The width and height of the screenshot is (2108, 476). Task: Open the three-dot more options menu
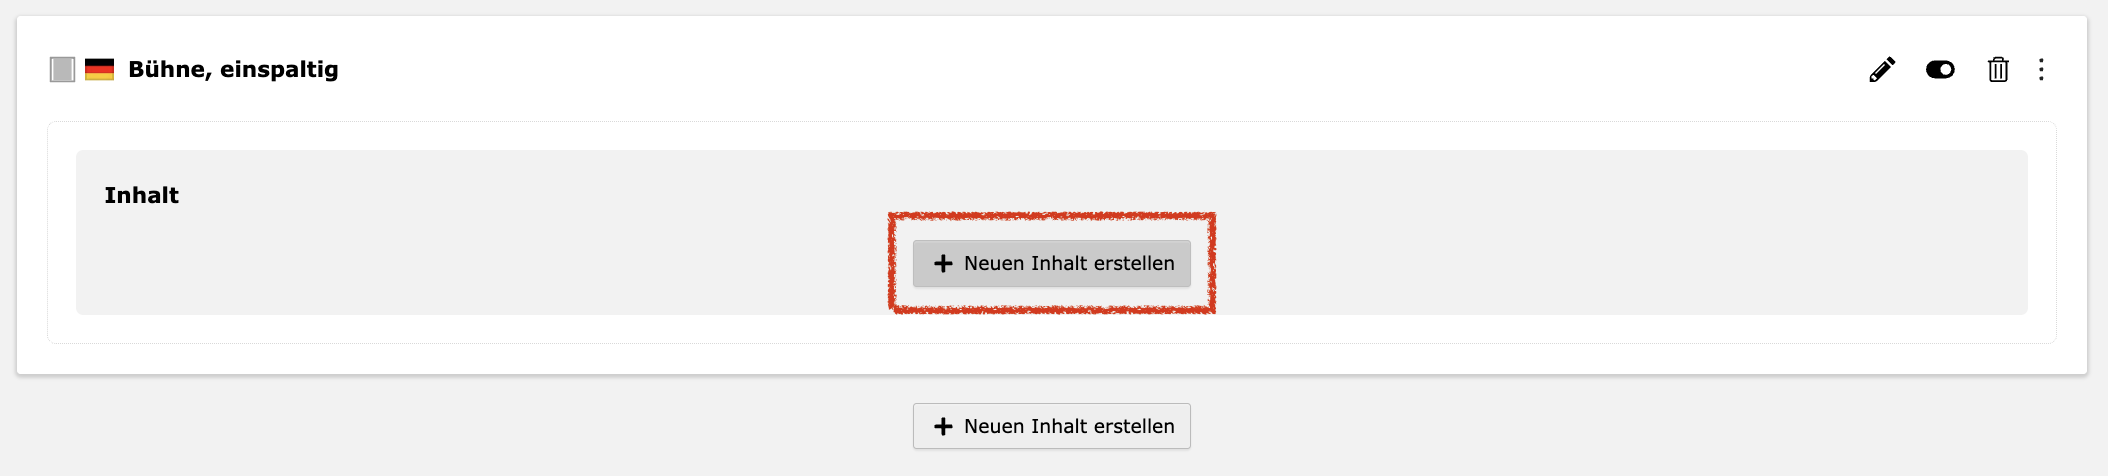[2041, 70]
